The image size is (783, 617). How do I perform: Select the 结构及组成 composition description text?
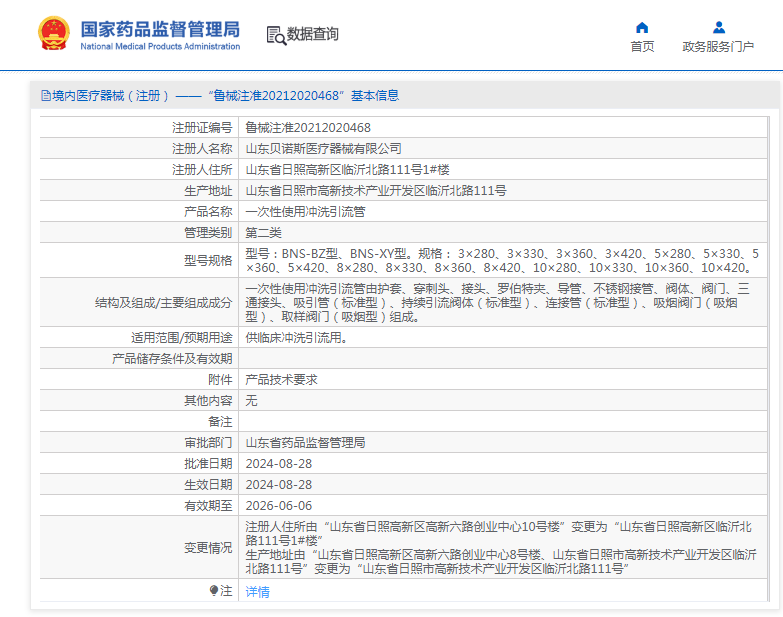point(497,303)
